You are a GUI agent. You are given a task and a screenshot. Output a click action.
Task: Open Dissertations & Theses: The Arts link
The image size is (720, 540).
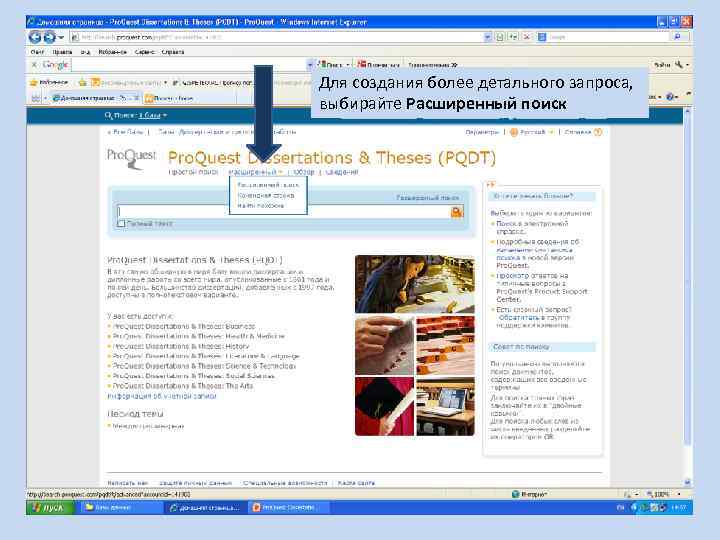click(x=183, y=386)
